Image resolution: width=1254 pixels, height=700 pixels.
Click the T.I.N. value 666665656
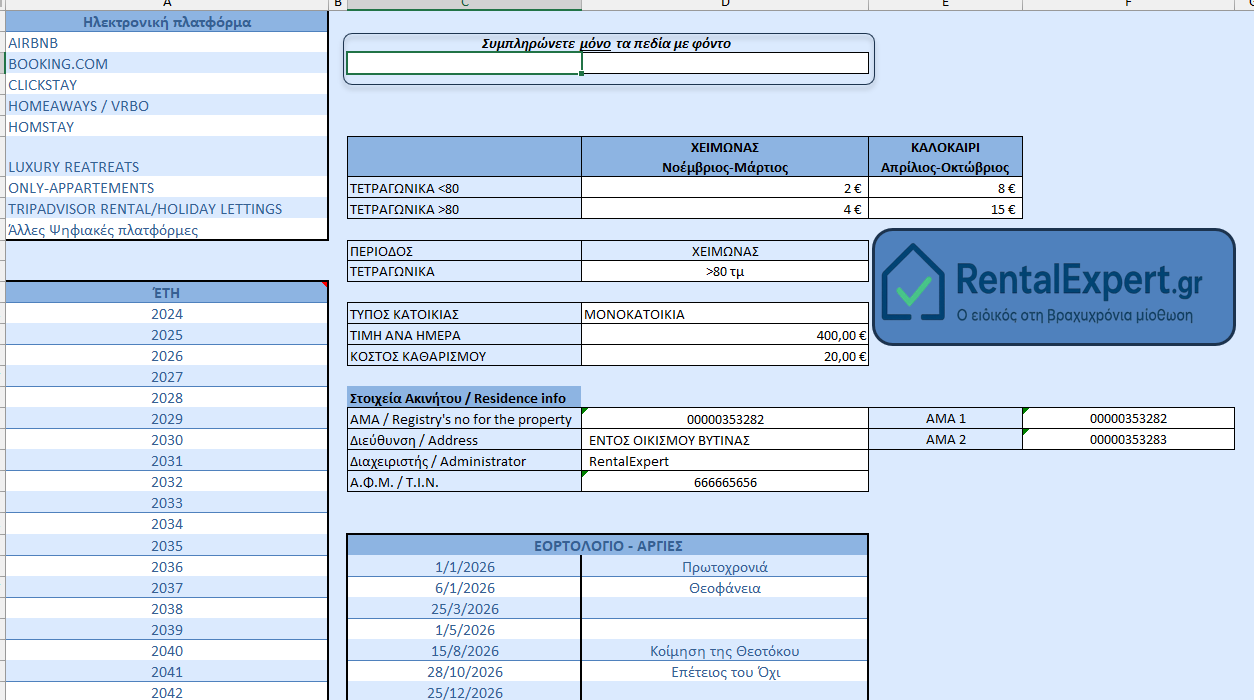725,482
